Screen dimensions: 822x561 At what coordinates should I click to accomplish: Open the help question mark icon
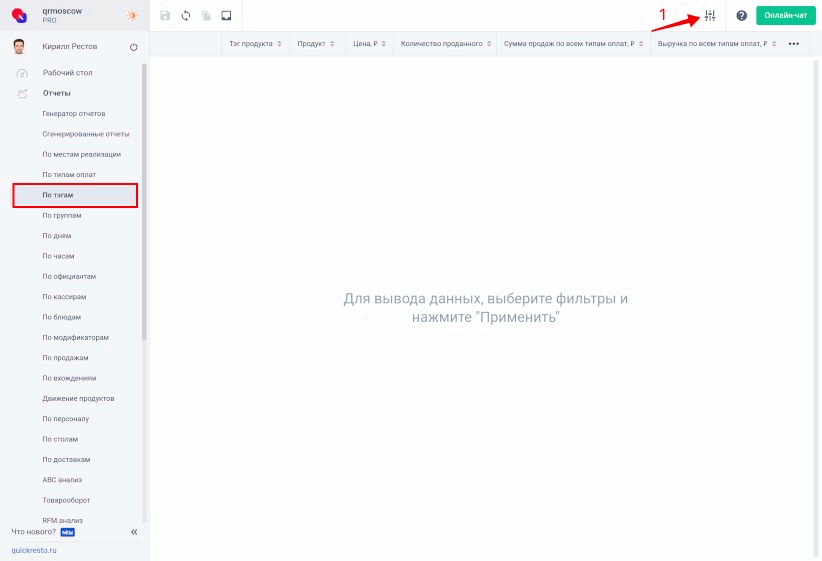[x=741, y=16]
